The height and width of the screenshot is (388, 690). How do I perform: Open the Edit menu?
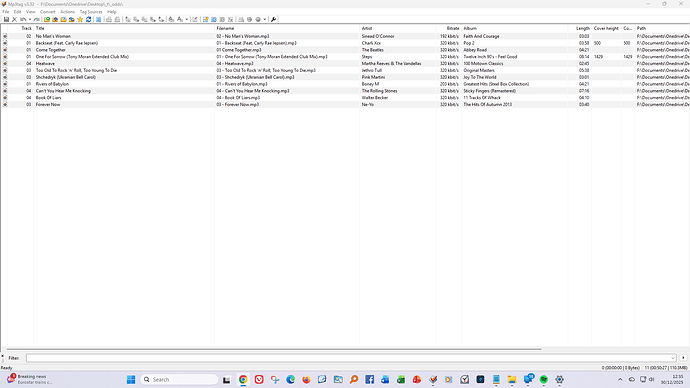[x=17, y=12]
